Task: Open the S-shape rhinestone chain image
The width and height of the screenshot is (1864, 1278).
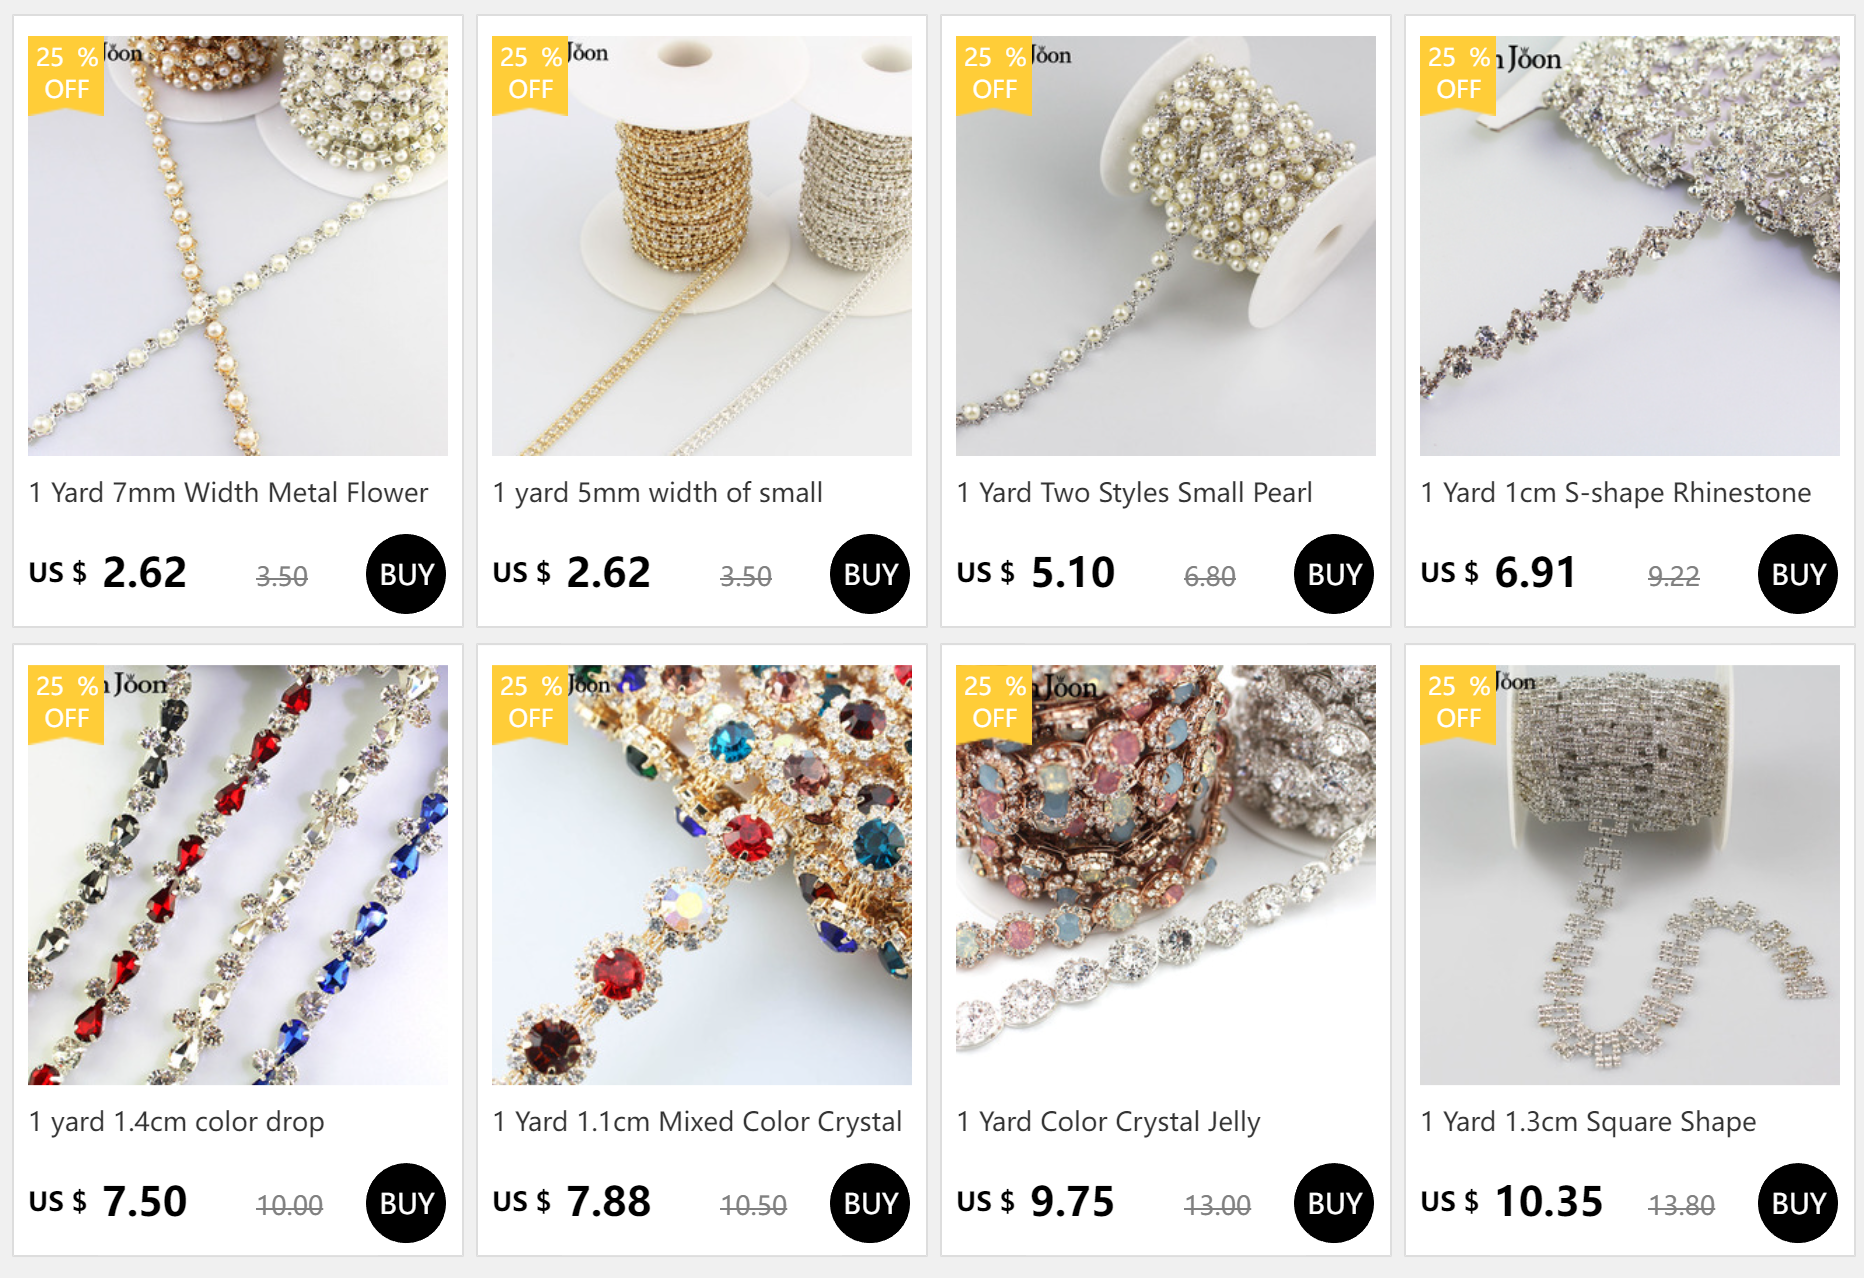Action: tap(1630, 246)
